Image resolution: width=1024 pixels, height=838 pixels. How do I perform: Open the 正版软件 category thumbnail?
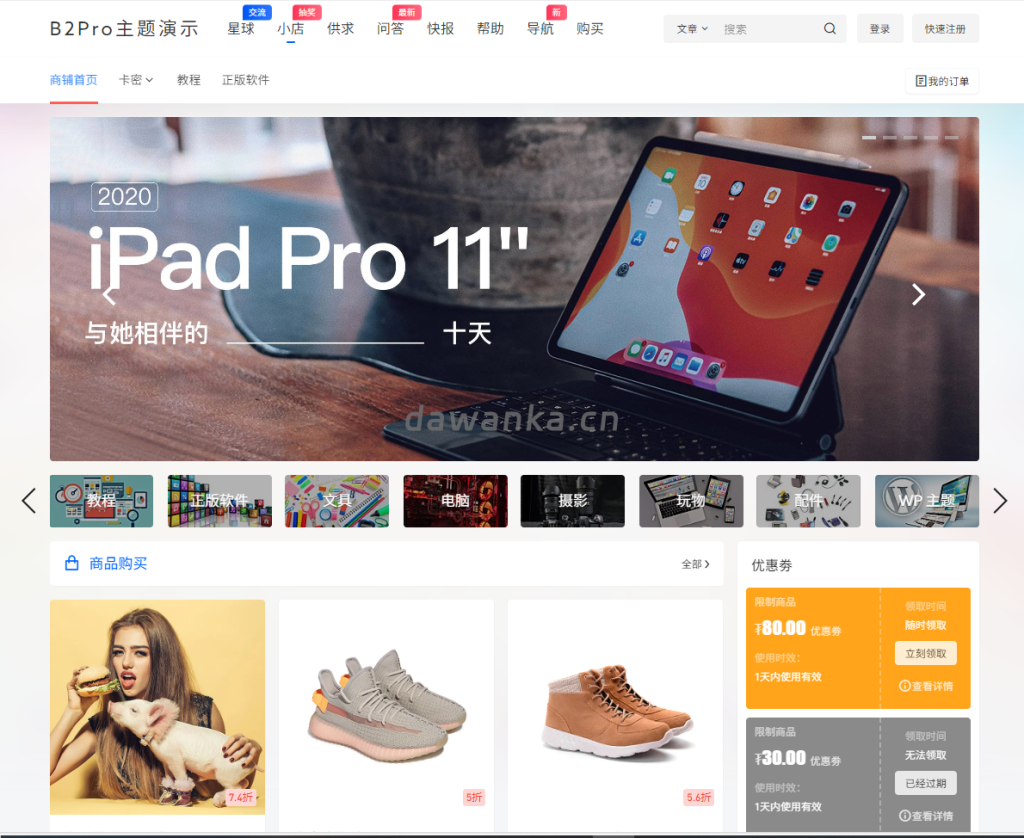[x=219, y=501]
